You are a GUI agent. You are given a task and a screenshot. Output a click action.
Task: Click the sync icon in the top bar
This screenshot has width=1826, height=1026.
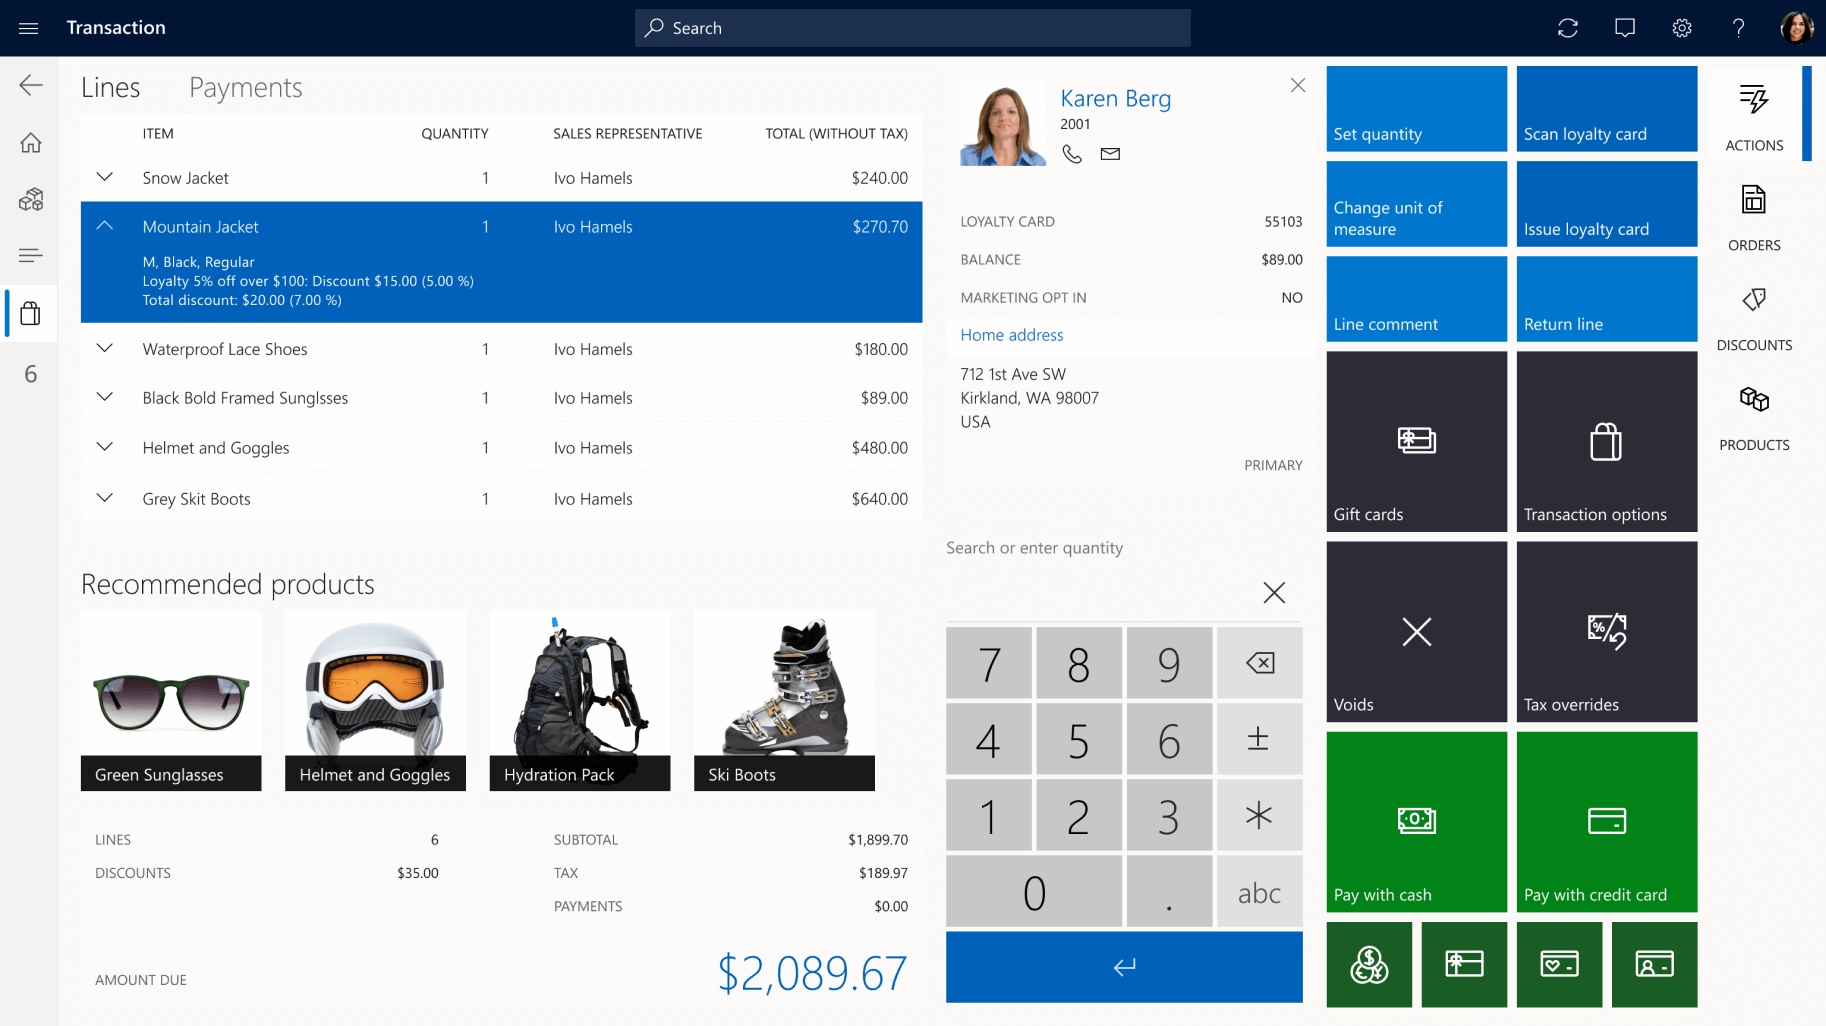[x=1567, y=27]
